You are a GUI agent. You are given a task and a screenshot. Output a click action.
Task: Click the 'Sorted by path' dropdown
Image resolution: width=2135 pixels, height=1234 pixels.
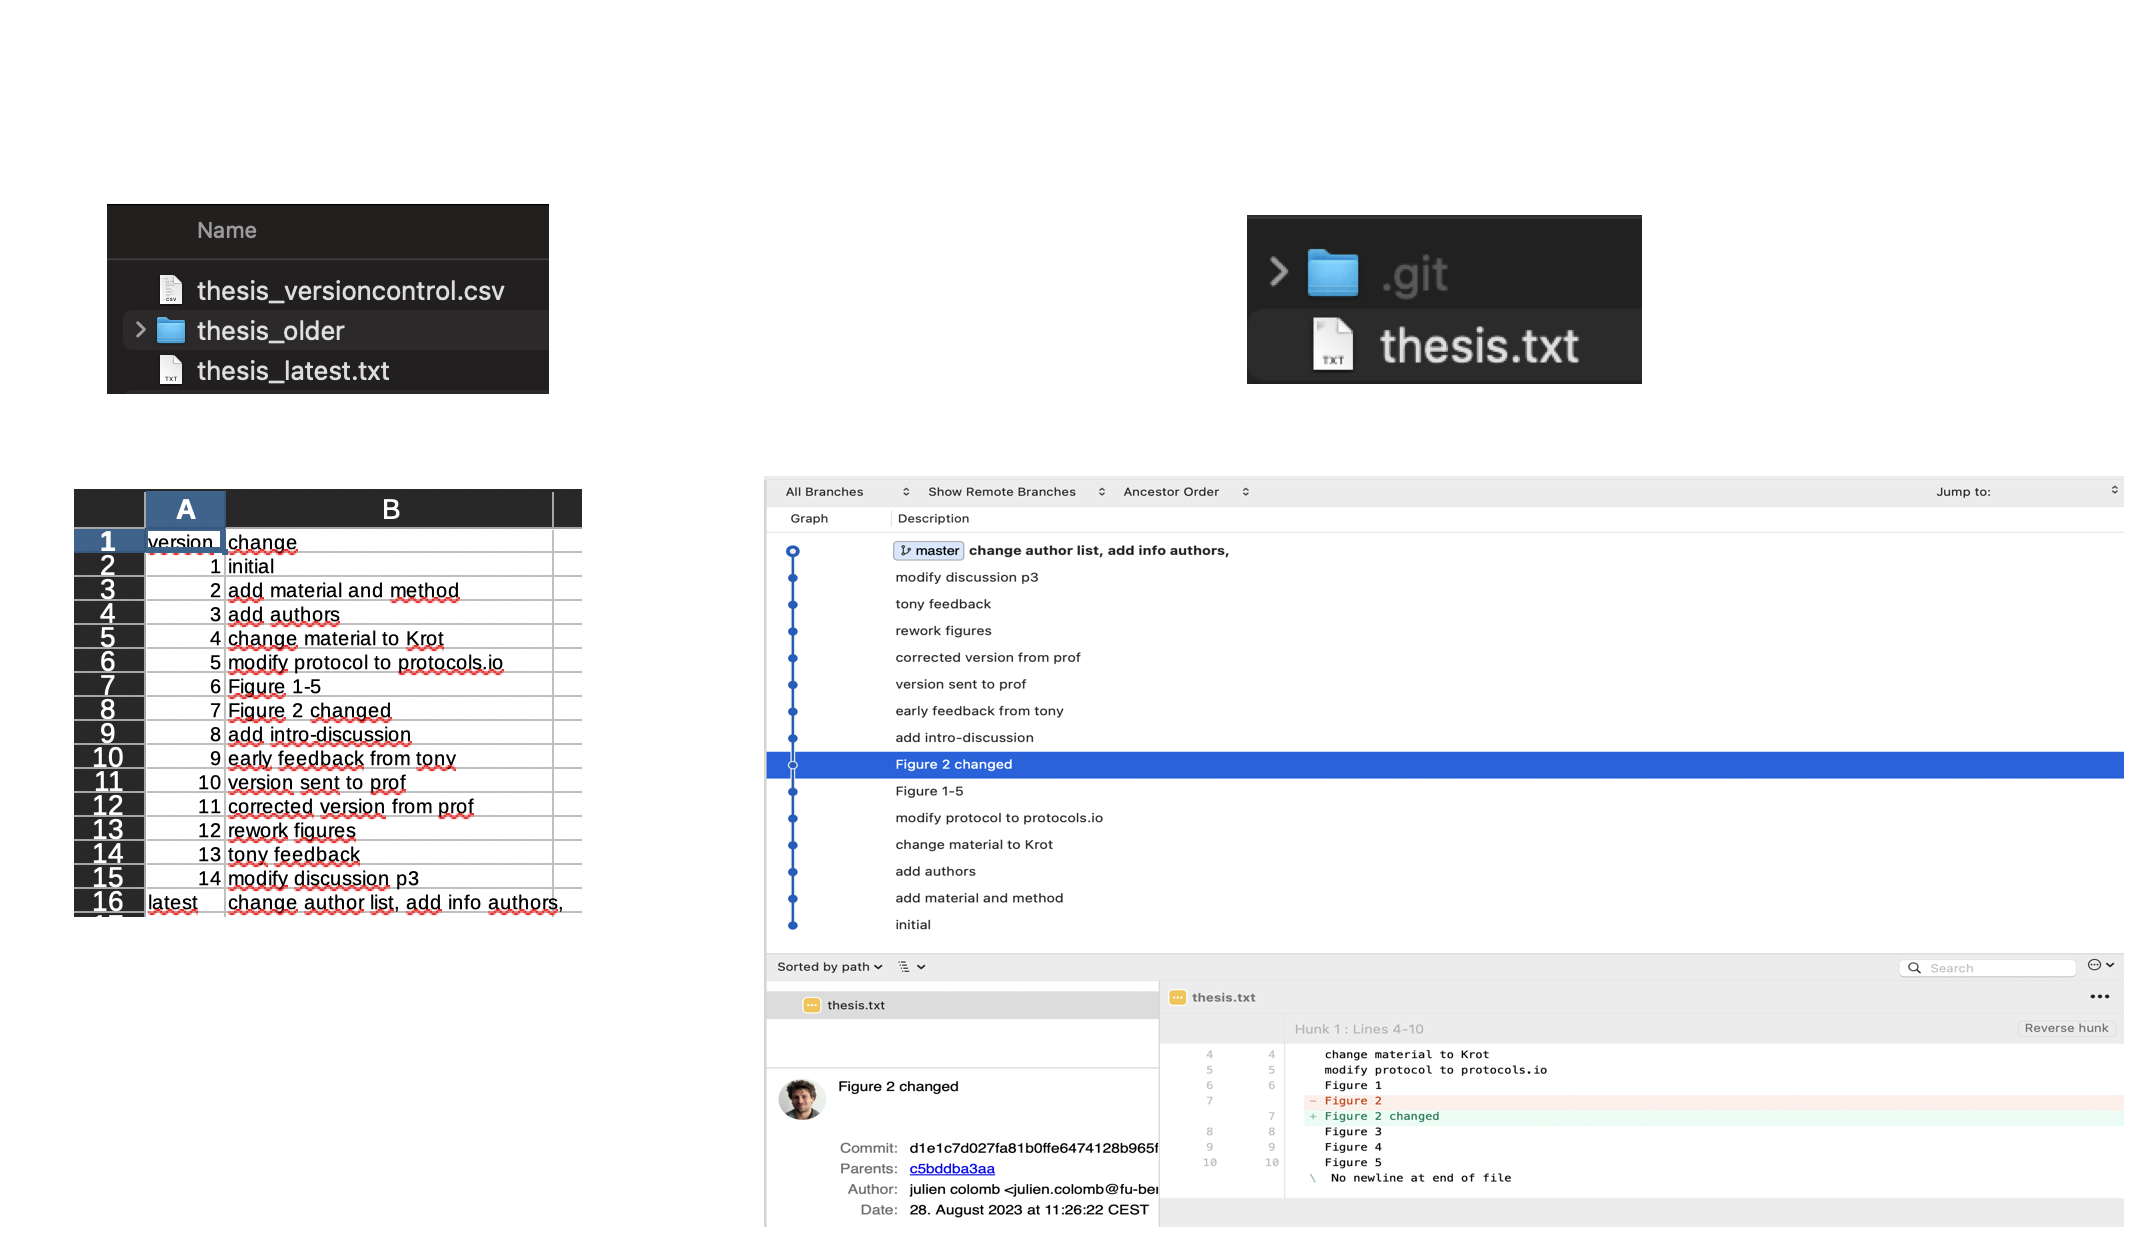tap(830, 967)
